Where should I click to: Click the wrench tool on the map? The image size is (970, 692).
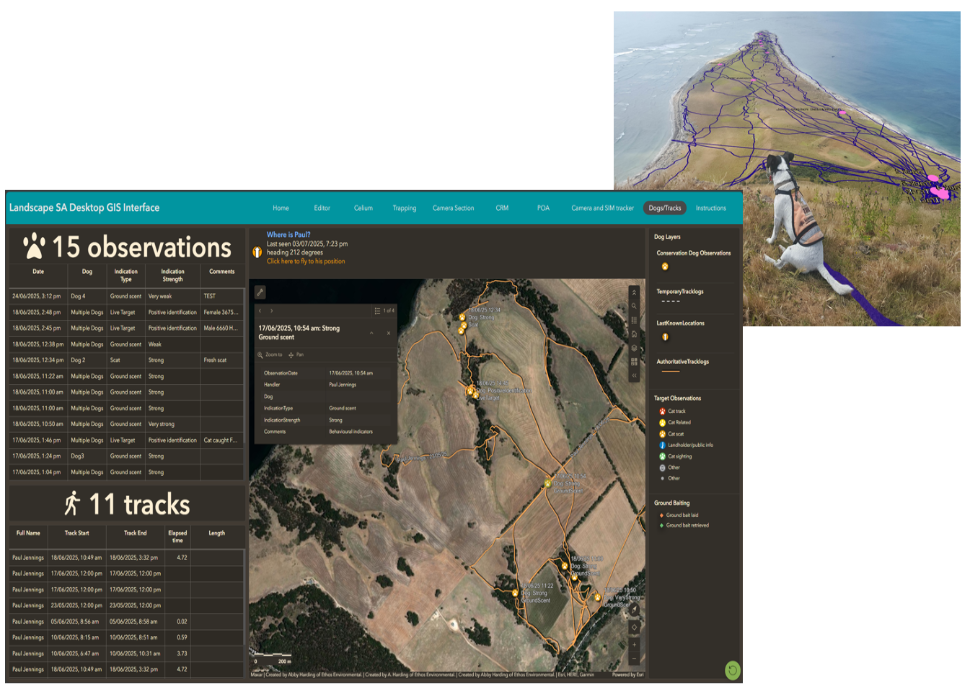point(260,292)
